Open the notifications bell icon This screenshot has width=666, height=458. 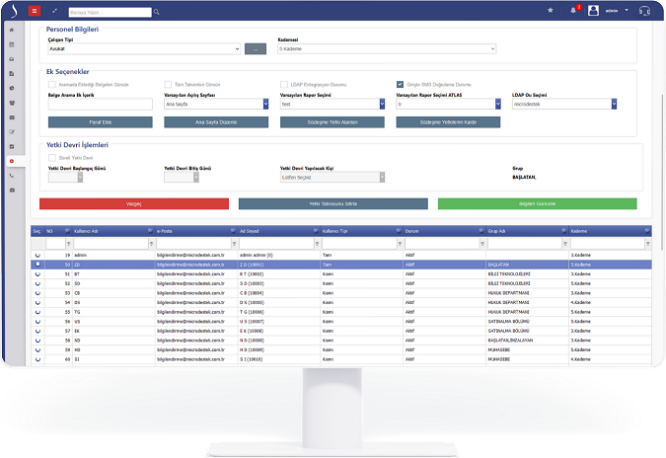pyautogui.click(x=573, y=11)
